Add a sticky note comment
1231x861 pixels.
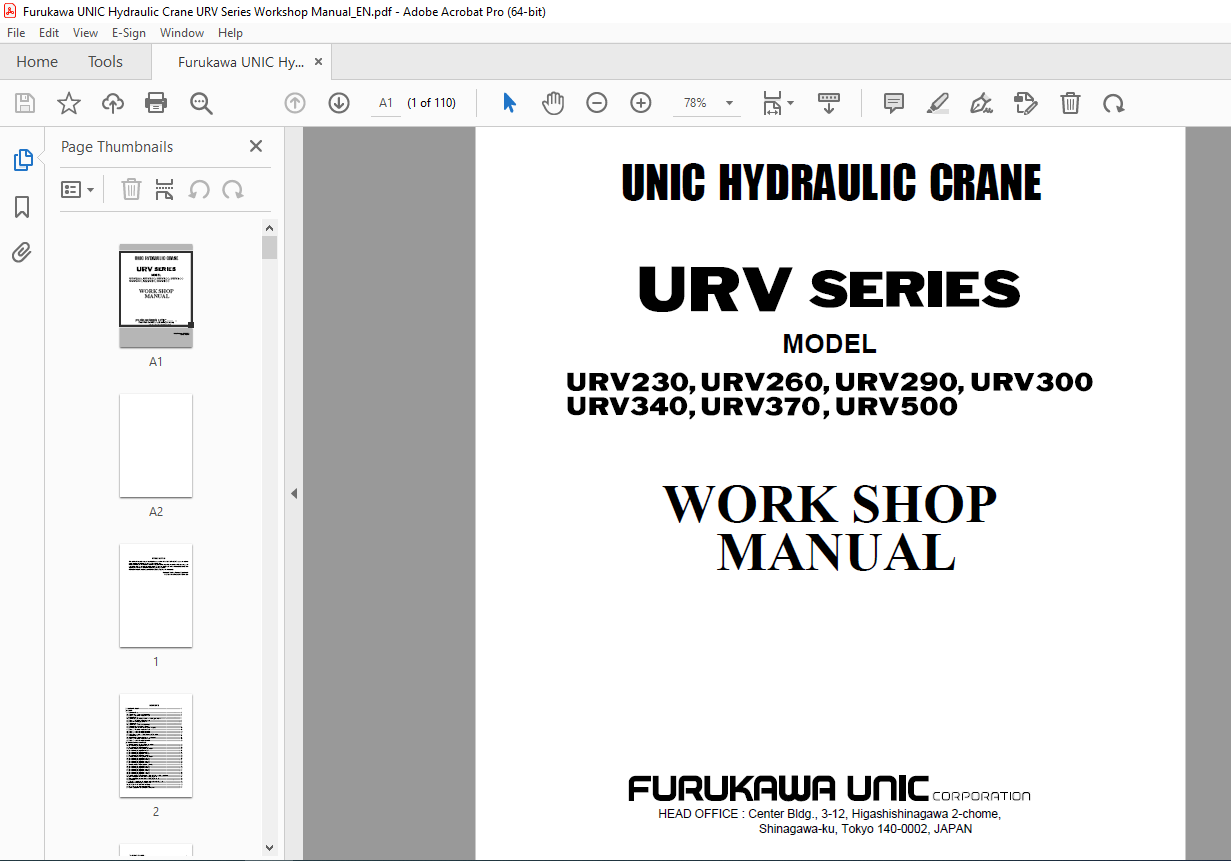[x=894, y=103]
